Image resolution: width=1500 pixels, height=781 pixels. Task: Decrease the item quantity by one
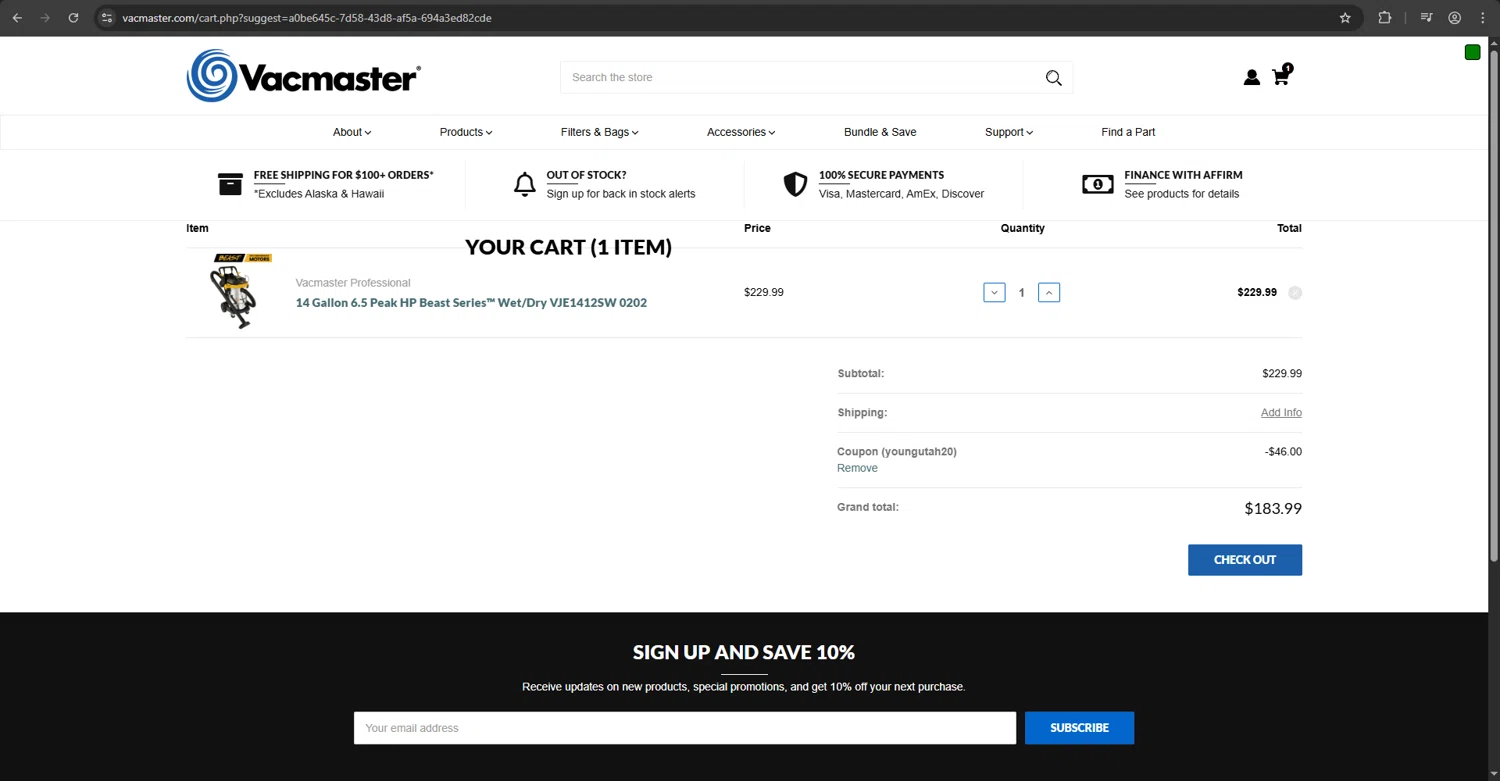[x=994, y=293]
